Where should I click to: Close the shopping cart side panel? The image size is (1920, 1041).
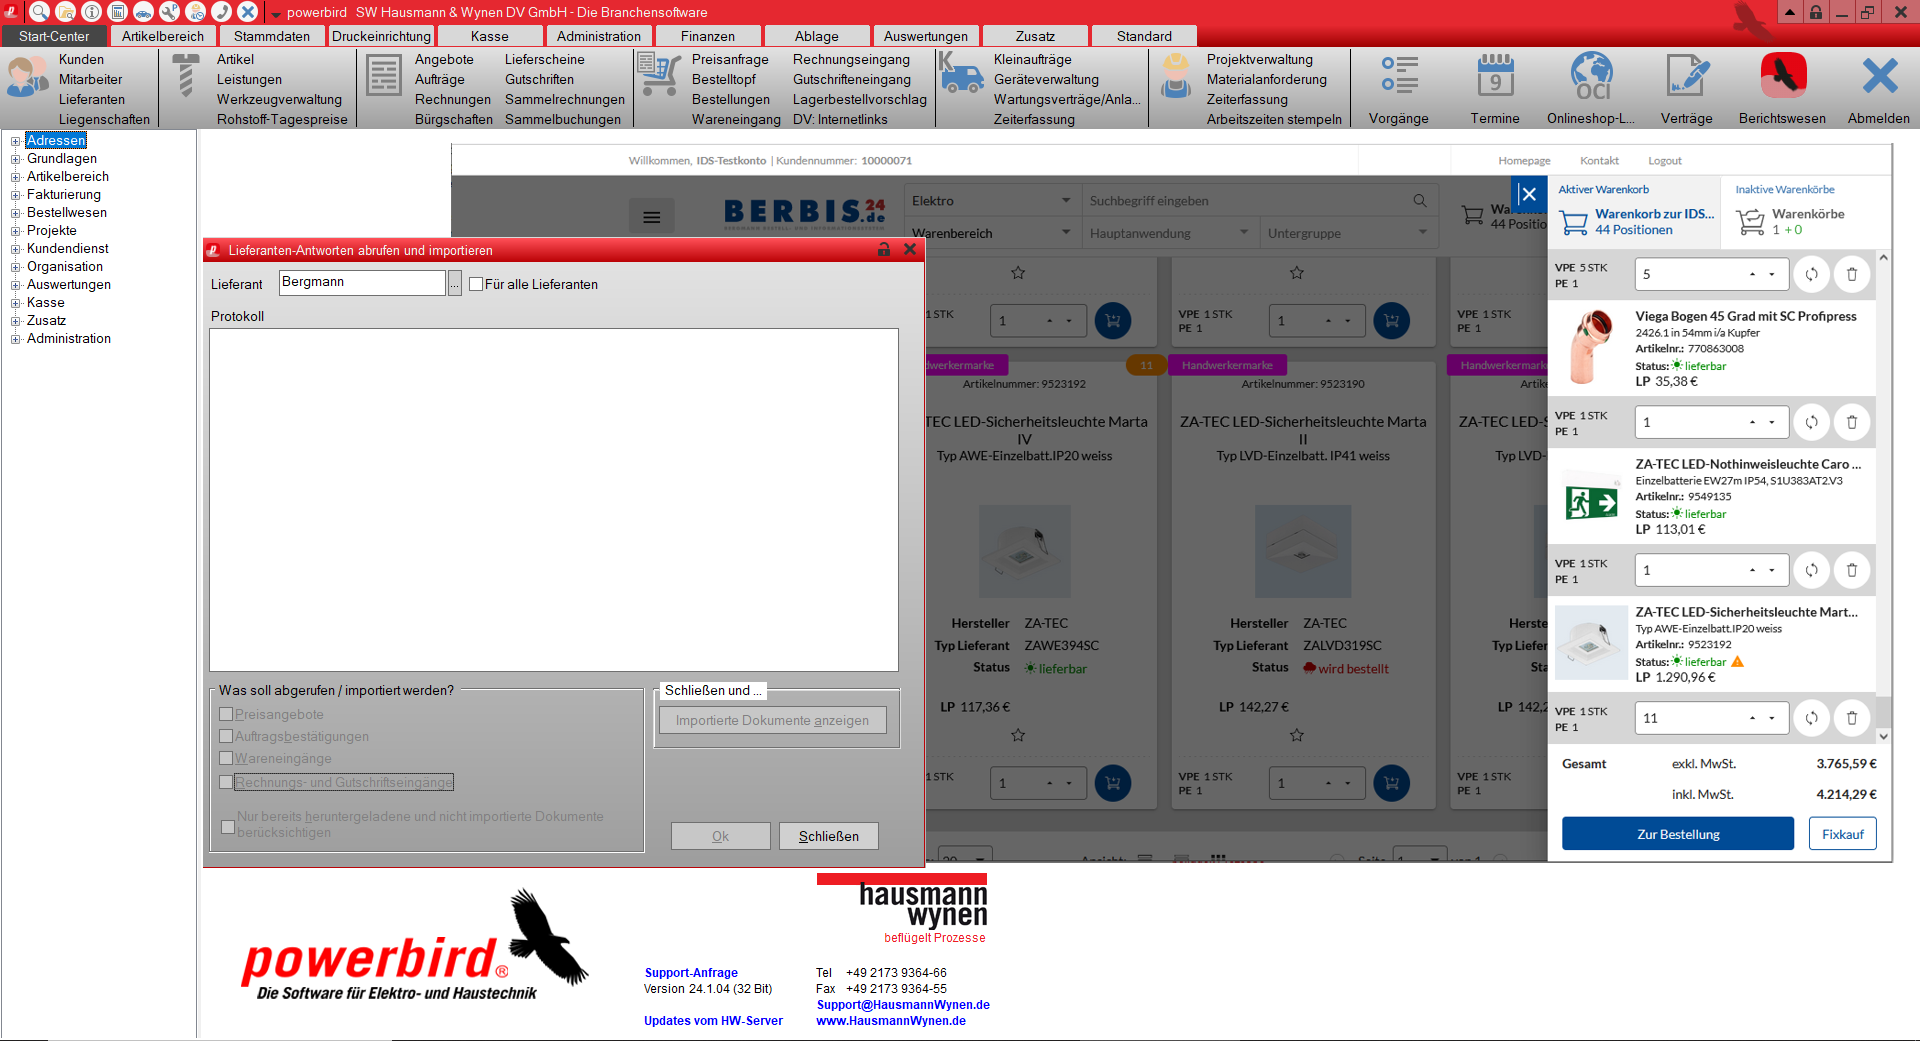(x=1528, y=194)
